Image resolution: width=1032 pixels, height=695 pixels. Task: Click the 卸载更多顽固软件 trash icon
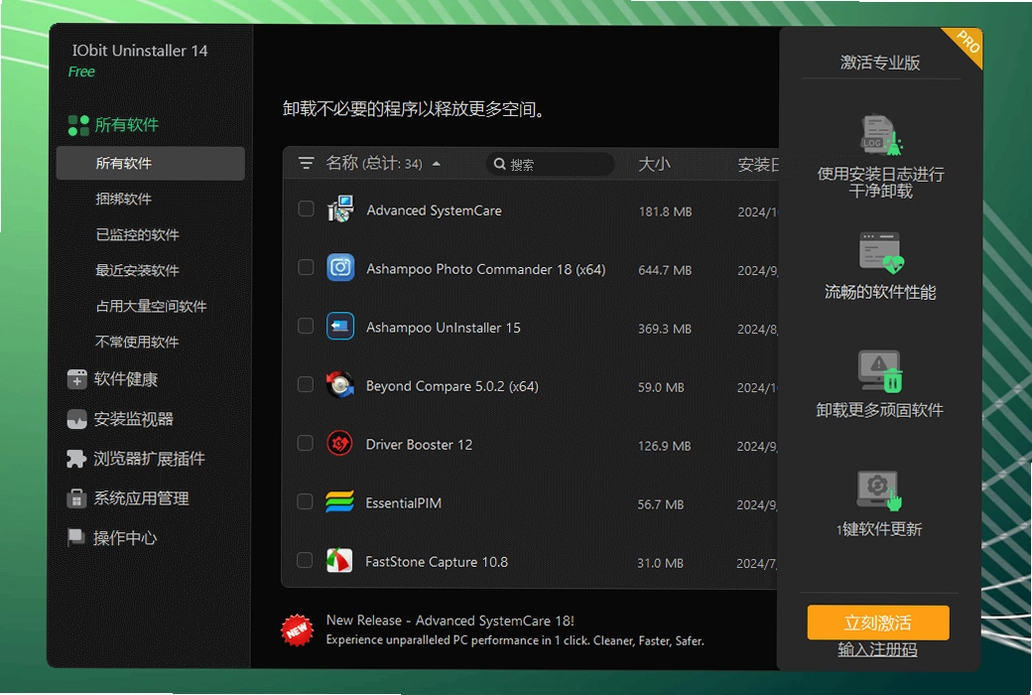tap(881, 371)
